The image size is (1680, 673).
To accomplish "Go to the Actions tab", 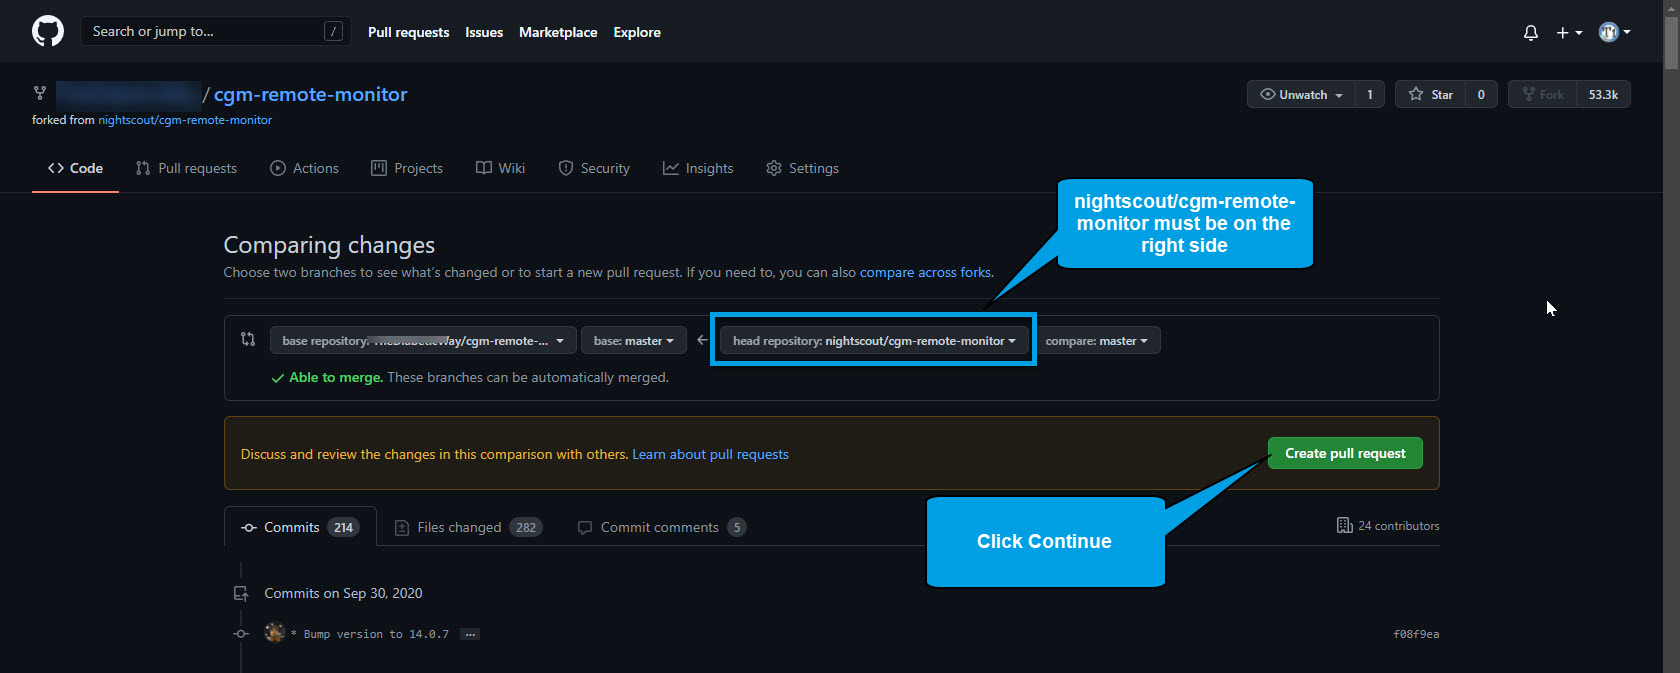I will click(x=304, y=168).
